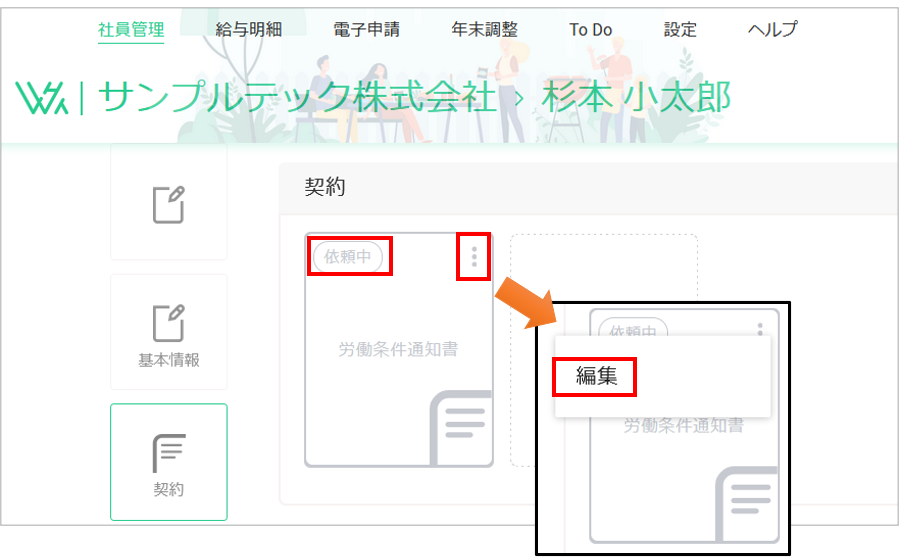Go to サンプルテック株式会社 breadcrumb
This screenshot has width=904, height=559.
297,96
